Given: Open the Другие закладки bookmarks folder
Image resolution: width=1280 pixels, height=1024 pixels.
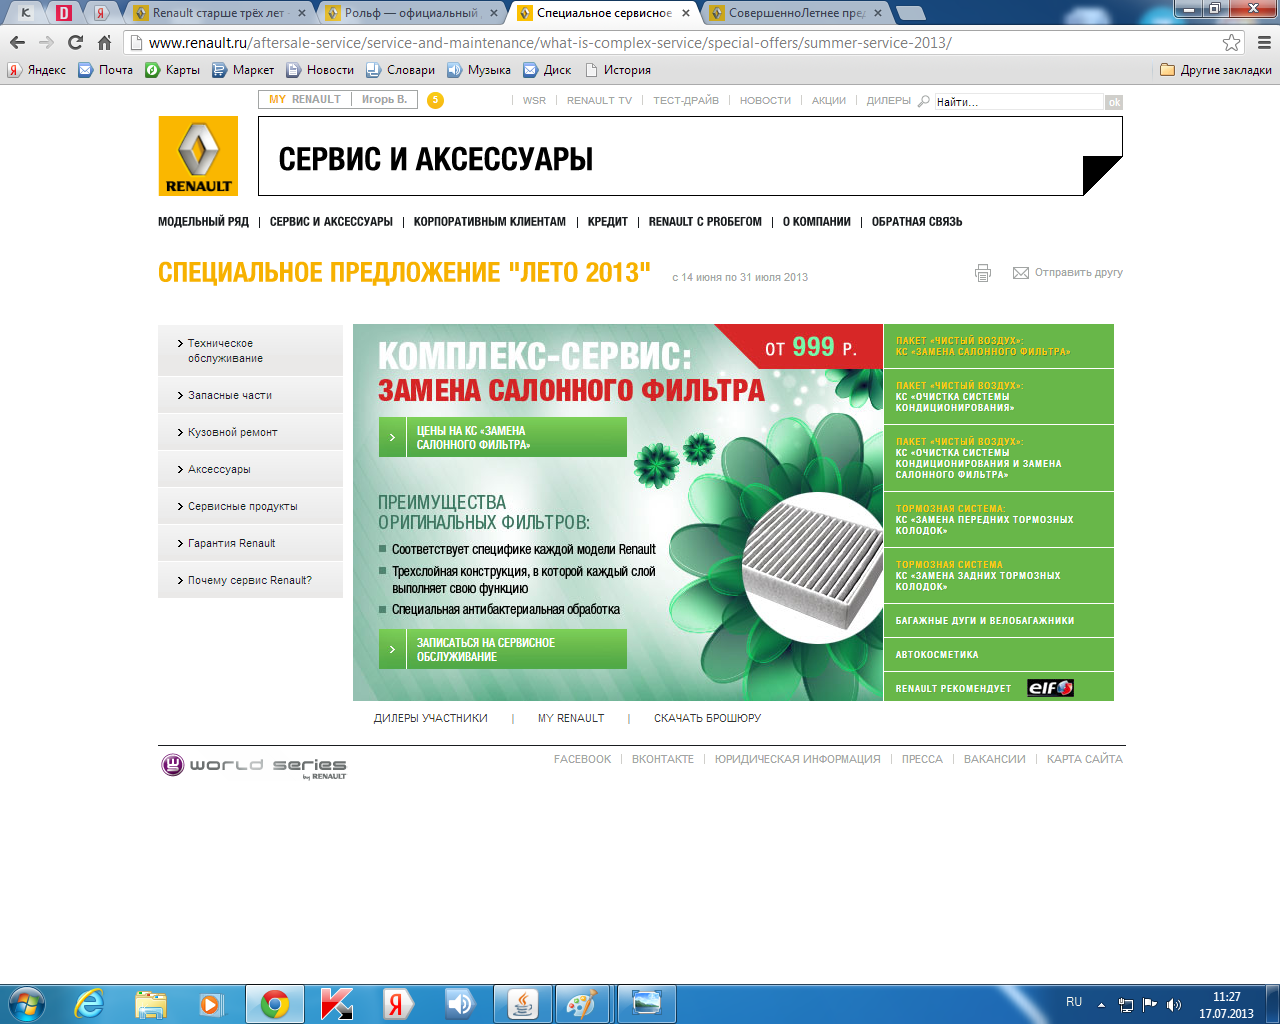Looking at the screenshot, I should 1216,70.
